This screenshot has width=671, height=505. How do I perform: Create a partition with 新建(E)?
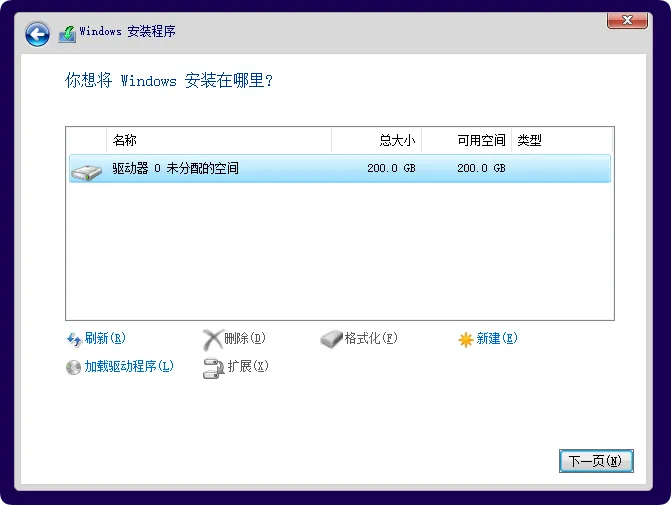(497, 338)
